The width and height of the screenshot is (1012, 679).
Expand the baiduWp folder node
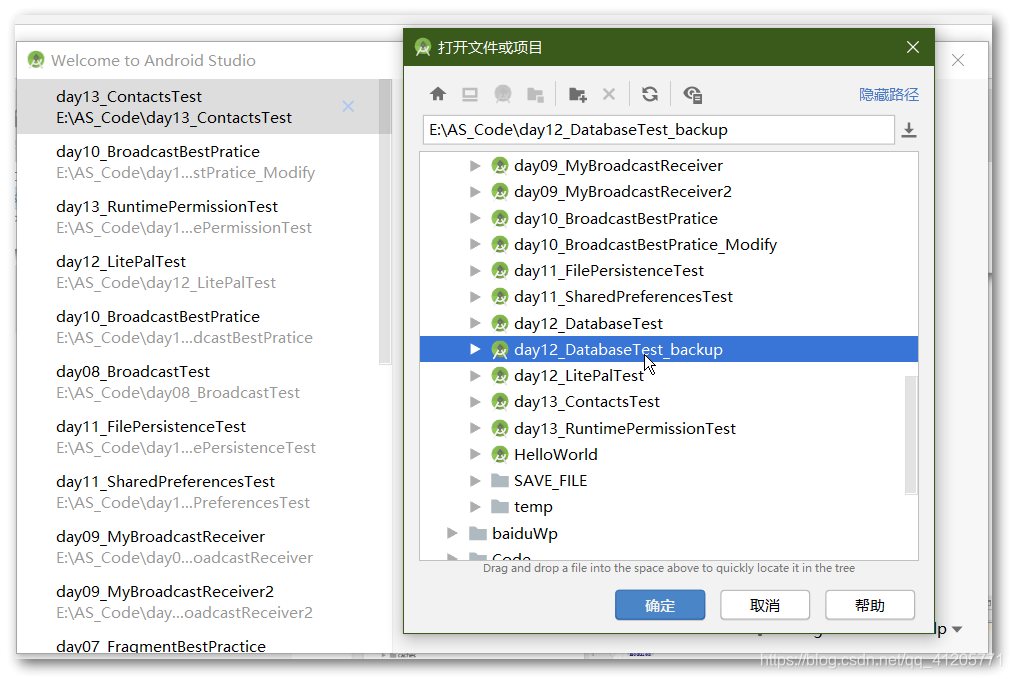[x=452, y=533]
